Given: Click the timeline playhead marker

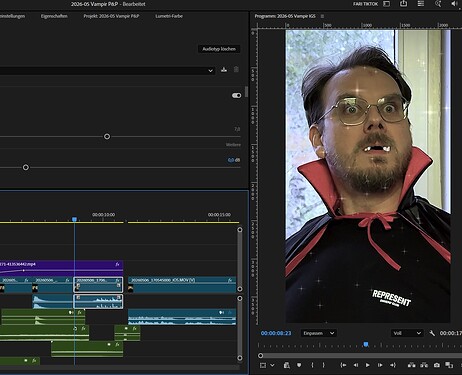Looking at the screenshot, I should click(x=75, y=219).
